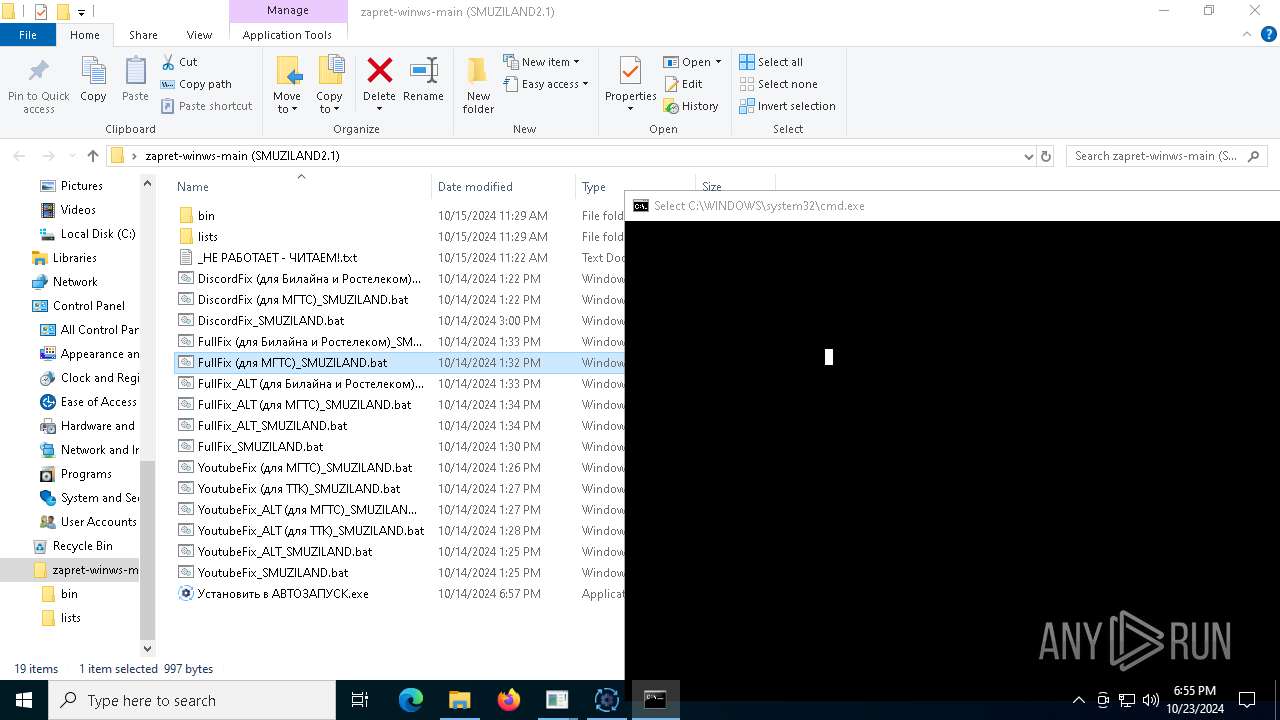Click Cut in the Clipboard group
The height and width of the screenshot is (720, 1280).
click(x=179, y=62)
